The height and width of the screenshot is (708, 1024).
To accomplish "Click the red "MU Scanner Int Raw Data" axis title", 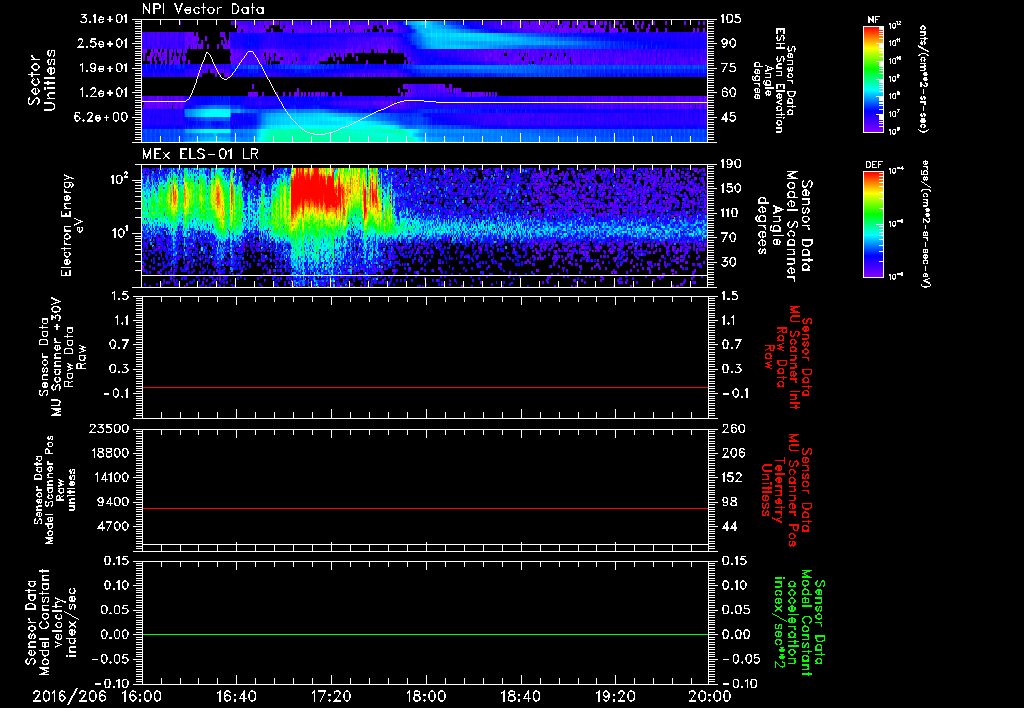I will (788, 357).
